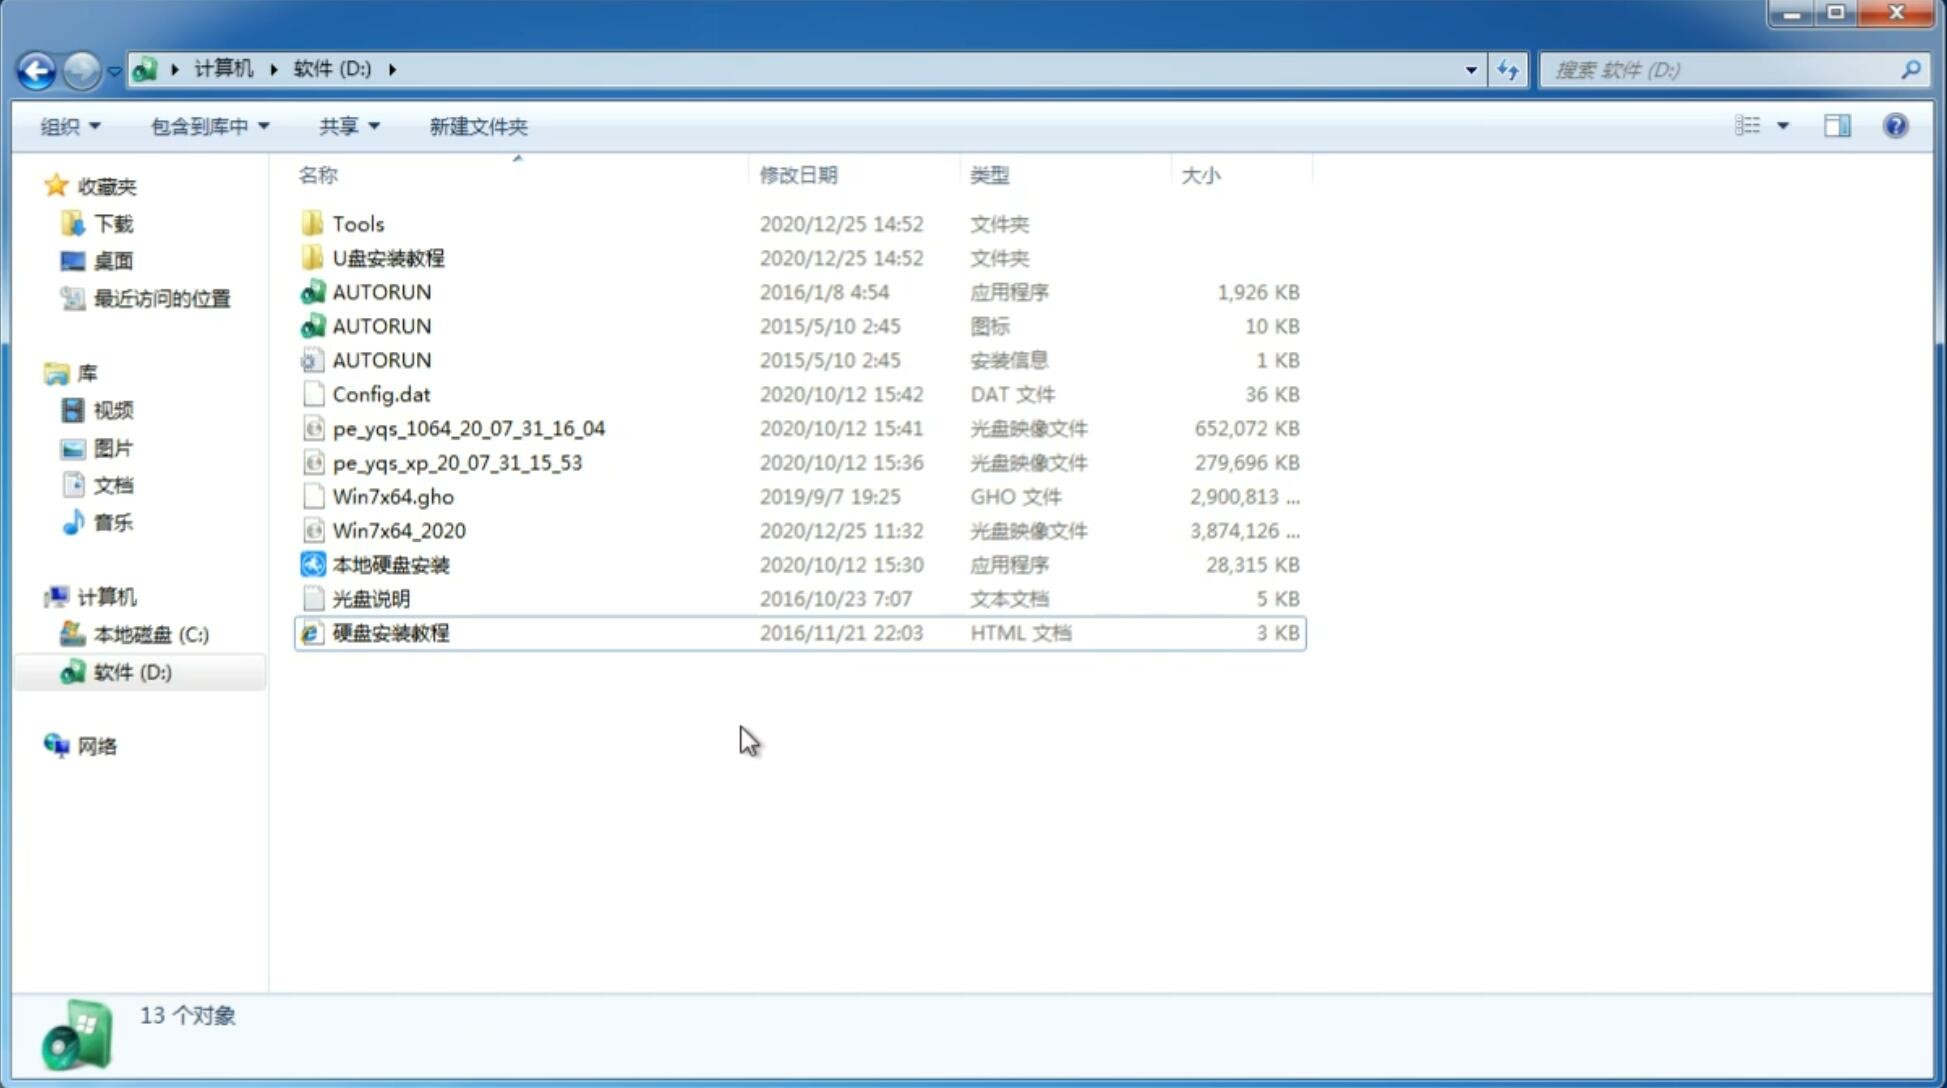The height and width of the screenshot is (1088, 1947).
Task: Open 本地硬盘安装 application
Action: pos(390,564)
